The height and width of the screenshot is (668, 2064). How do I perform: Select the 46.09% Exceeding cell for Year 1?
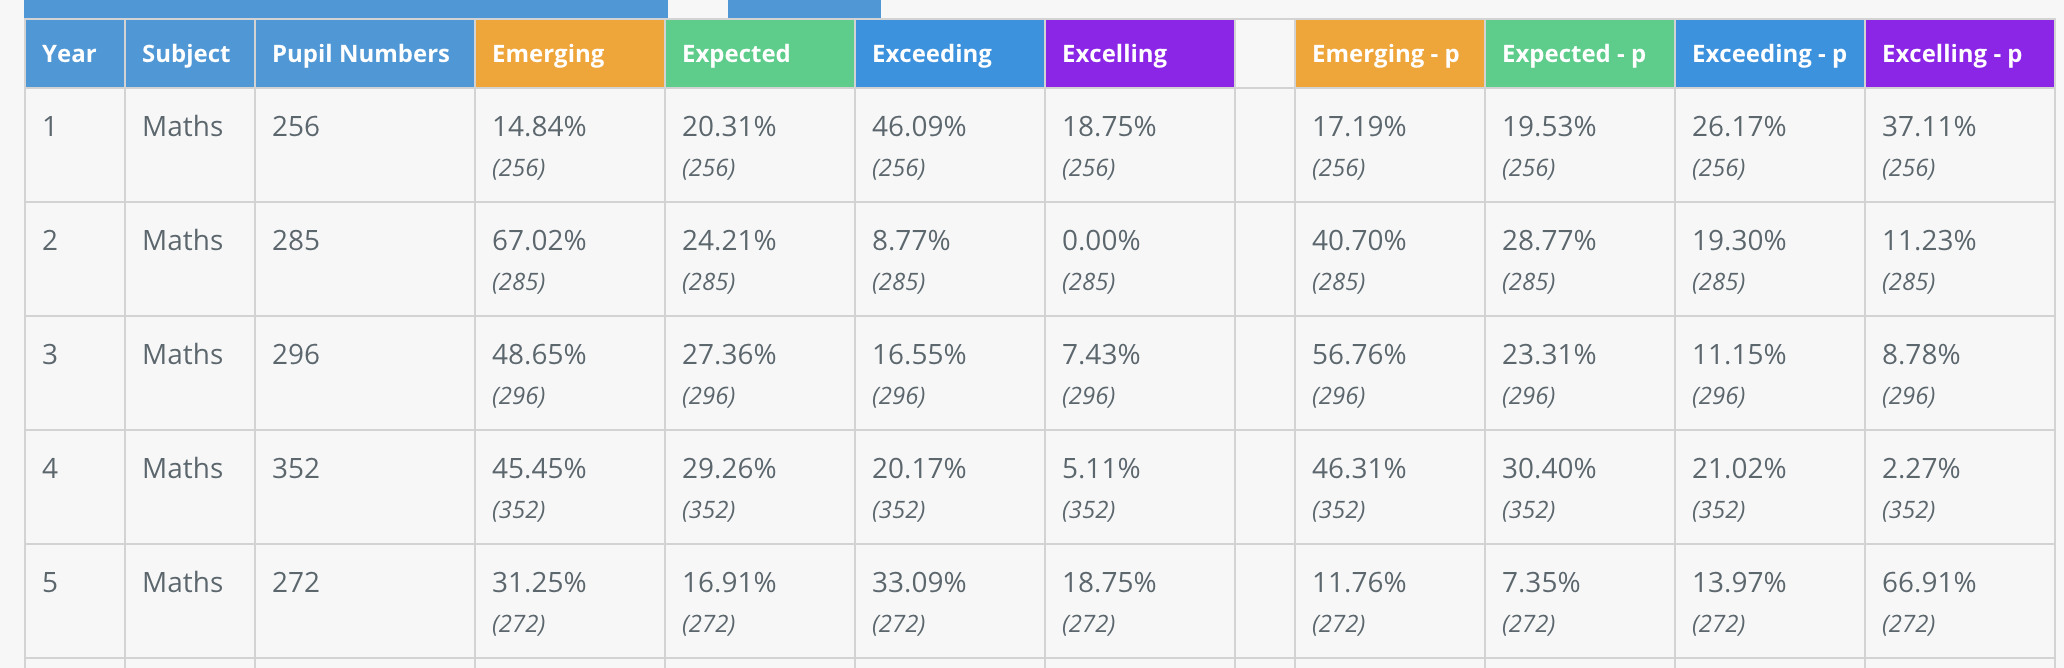[919, 127]
